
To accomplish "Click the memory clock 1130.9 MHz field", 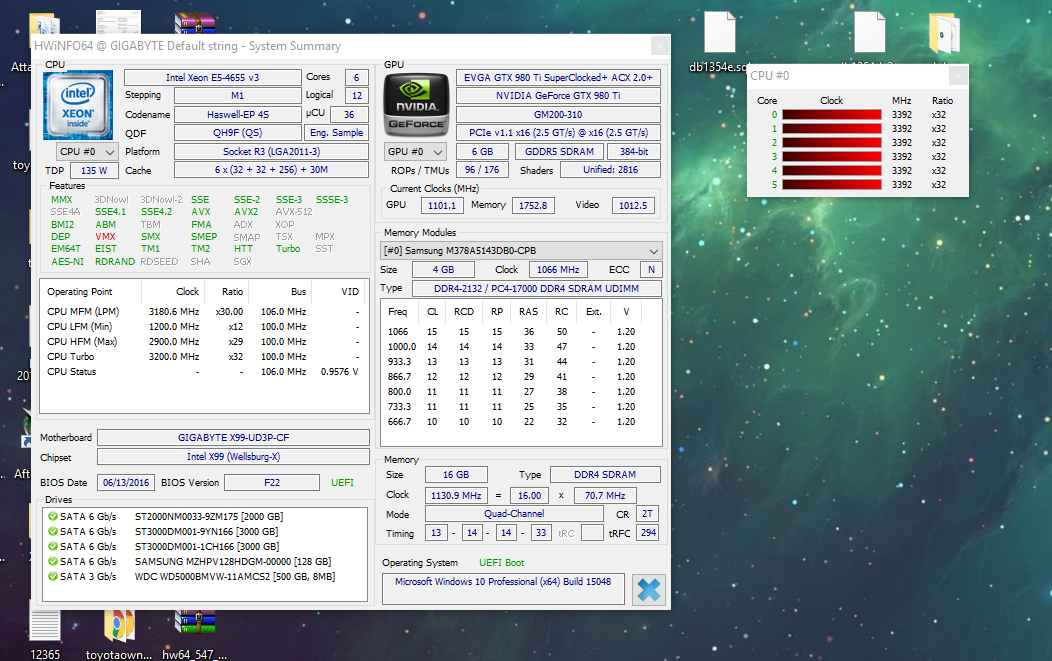I will pyautogui.click(x=456, y=495).
